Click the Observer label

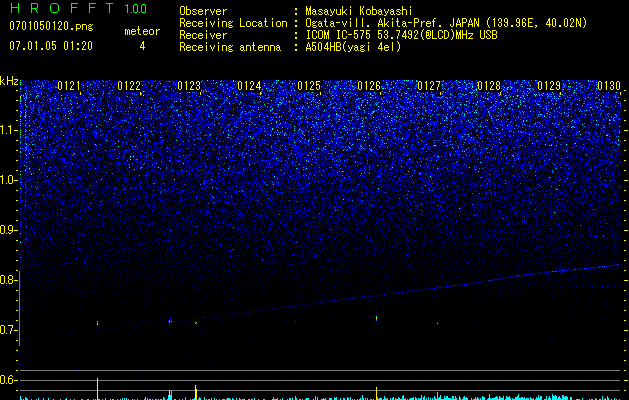(203, 11)
